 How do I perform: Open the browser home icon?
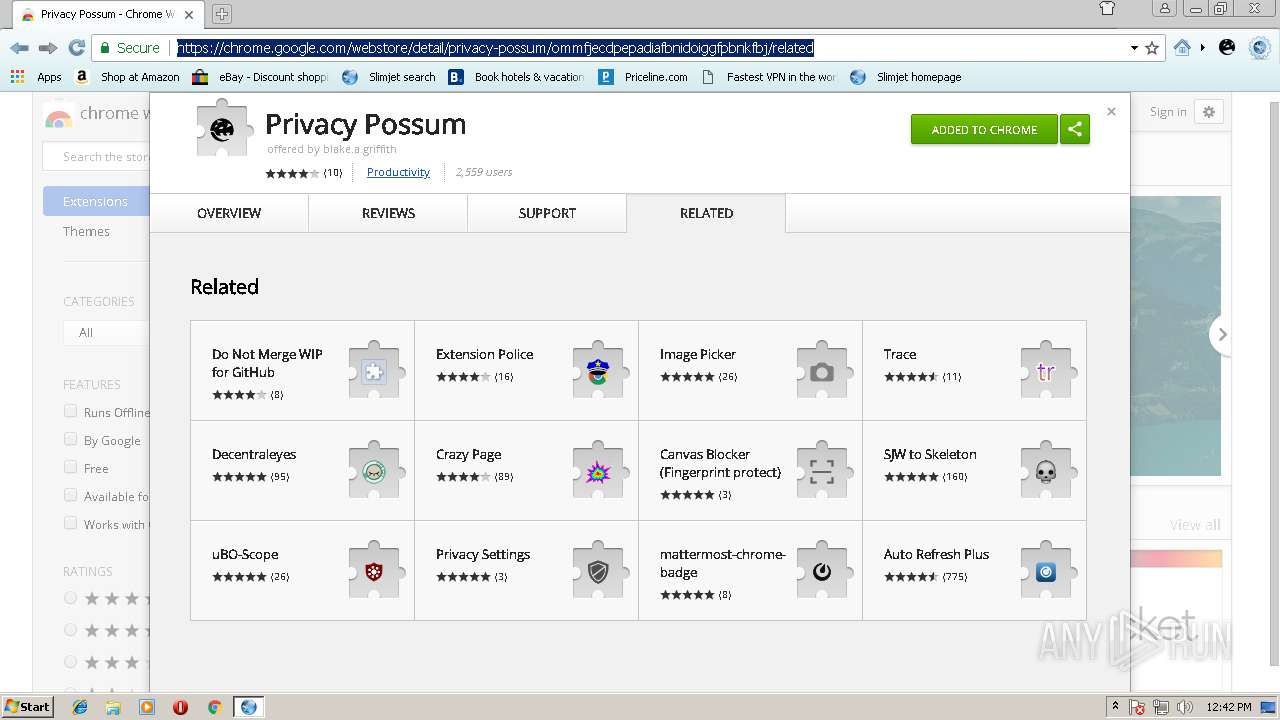click(x=1182, y=47)
